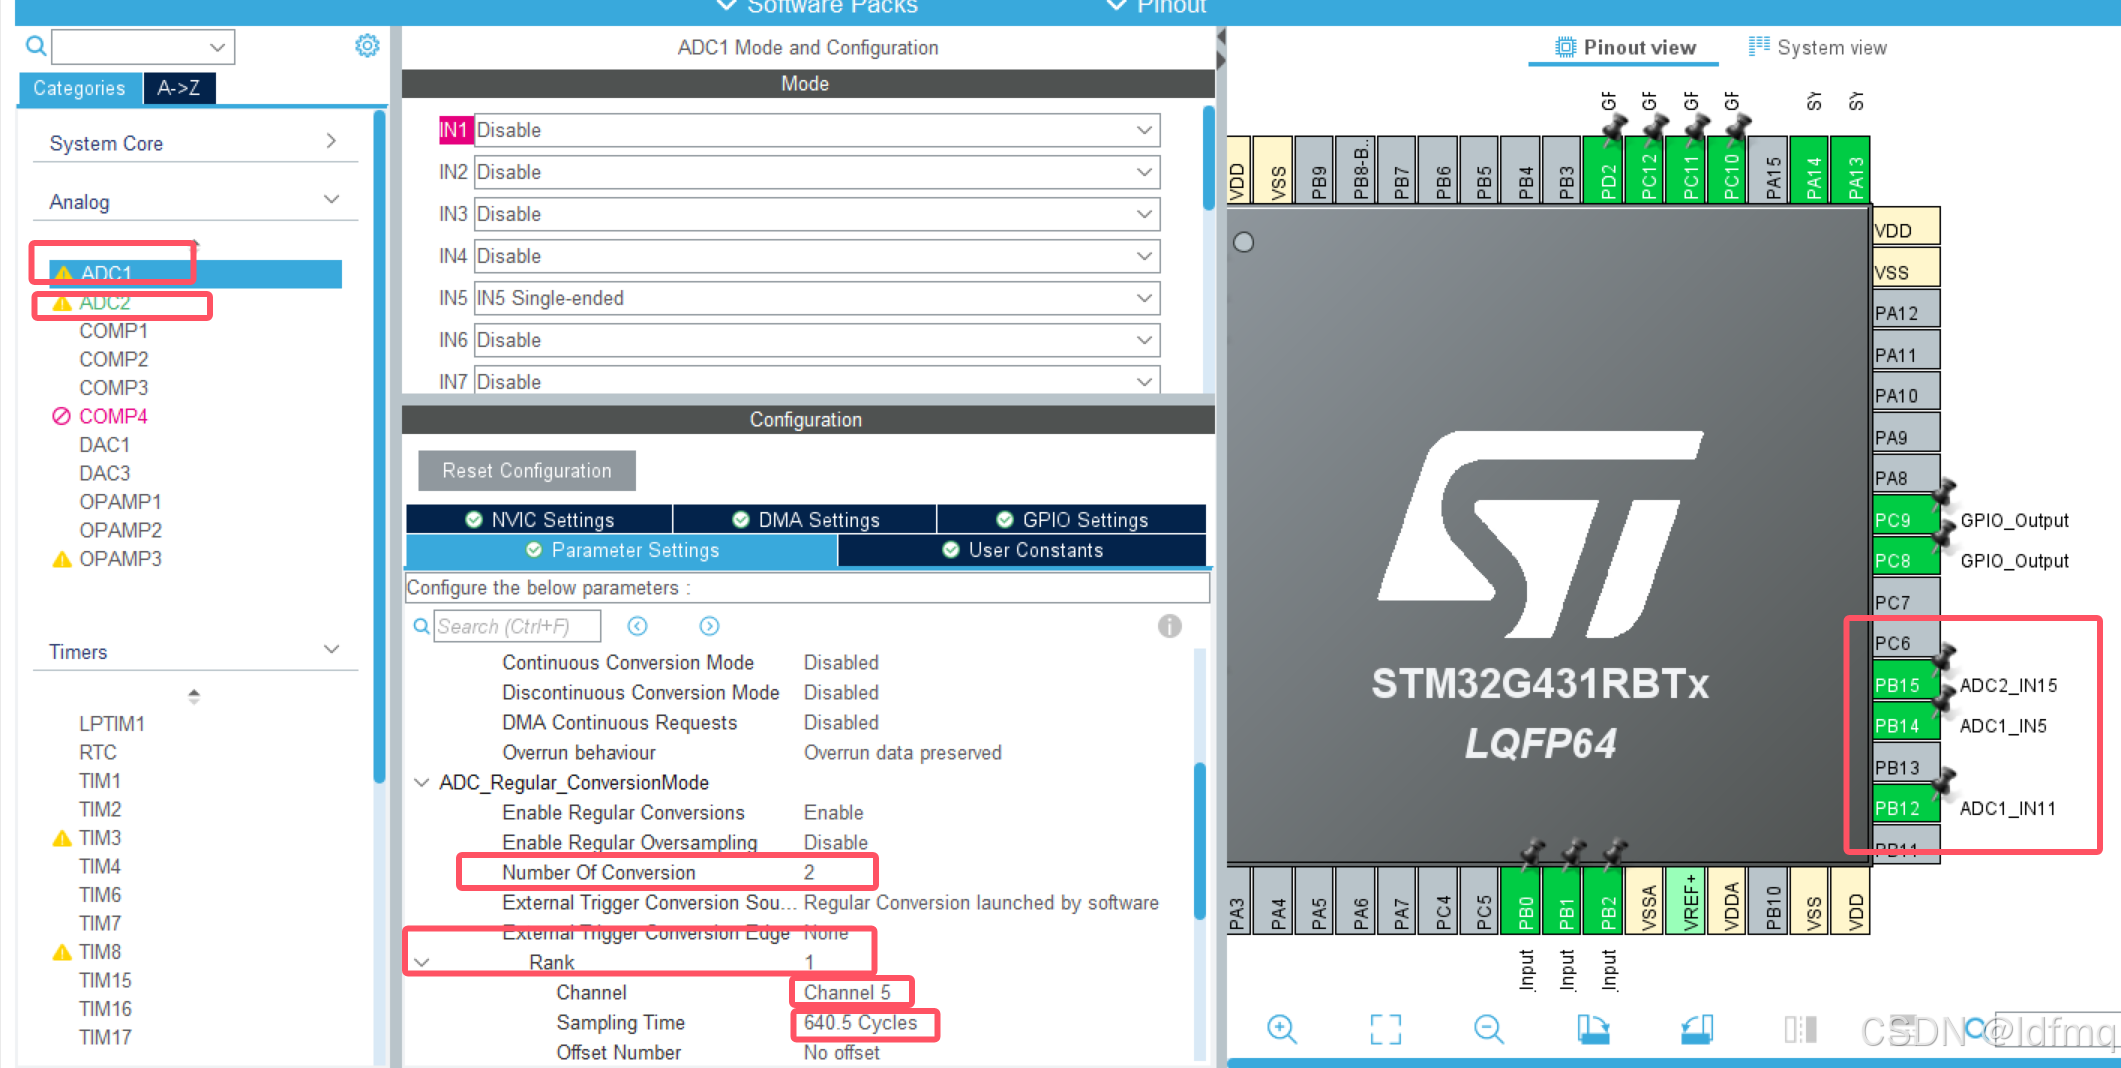Open the IN4 mode dropdown
Screen dimensions: 2121x1068
(817, 256)
